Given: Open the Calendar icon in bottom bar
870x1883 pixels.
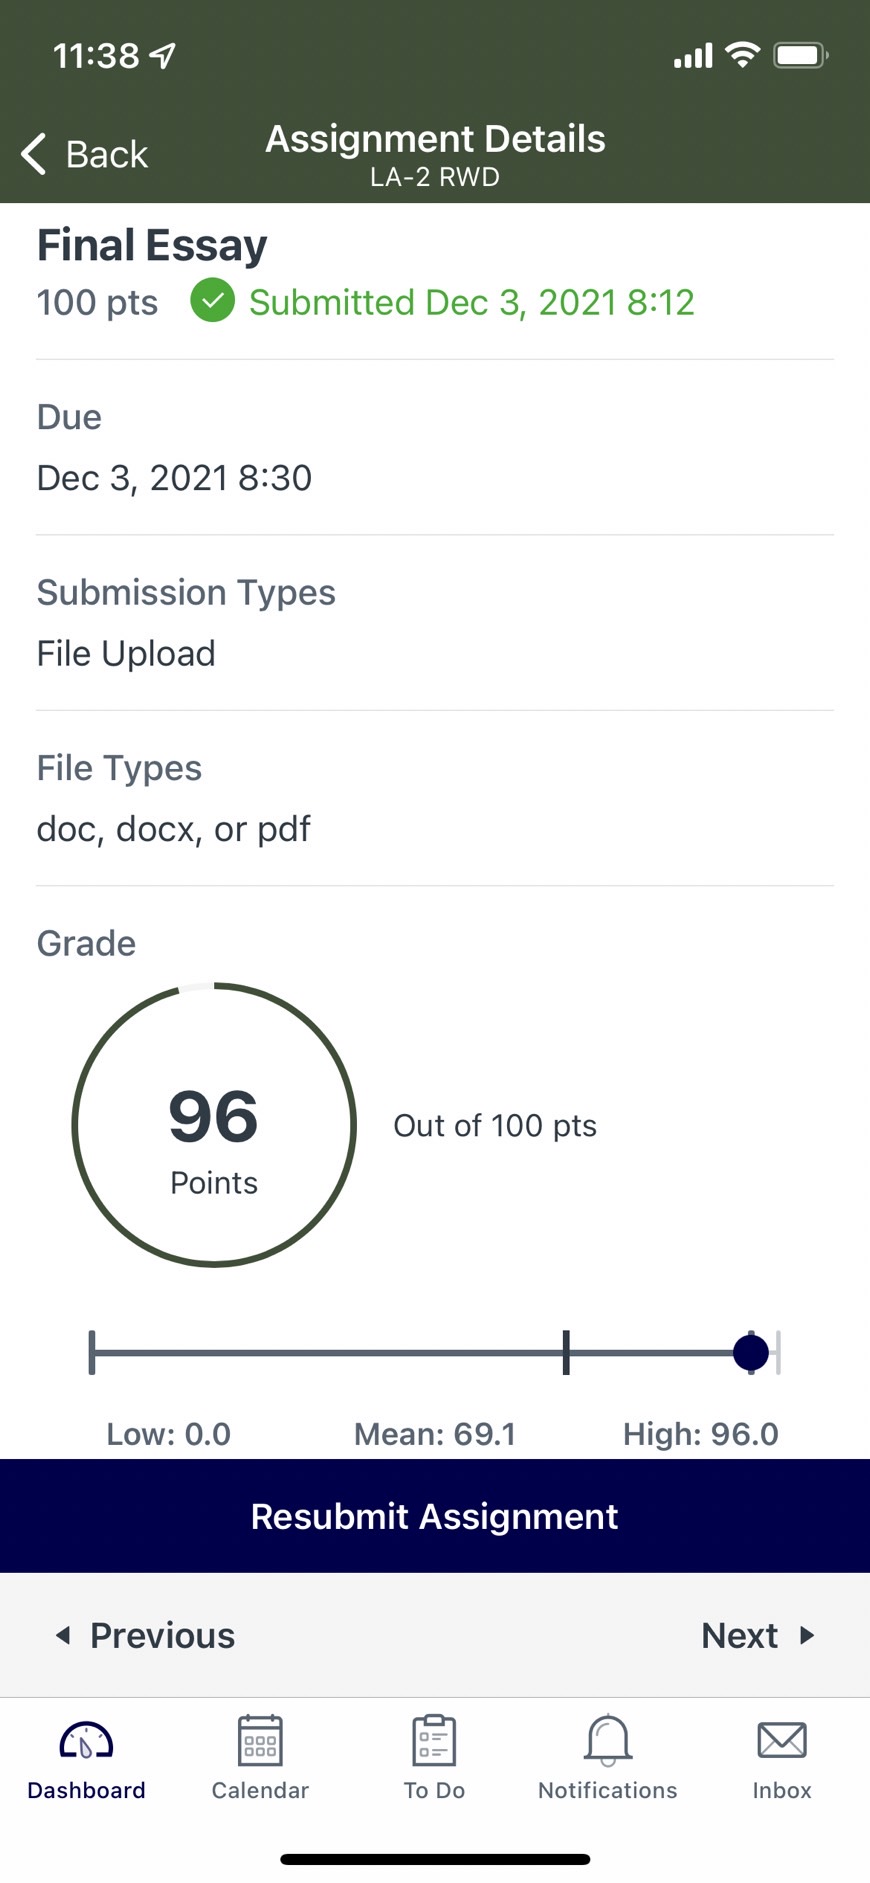Looking at the screenshot, I should tap(260, 1740).
